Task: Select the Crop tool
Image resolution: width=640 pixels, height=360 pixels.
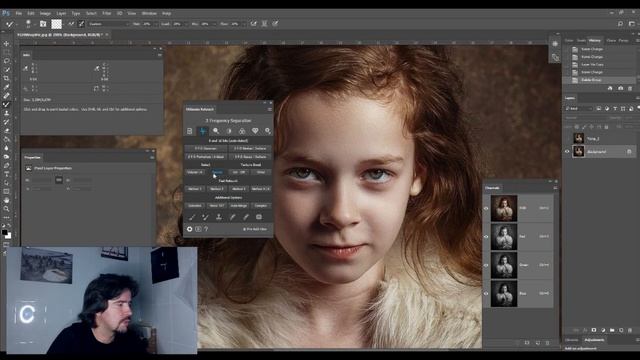Action: point(6,78)
